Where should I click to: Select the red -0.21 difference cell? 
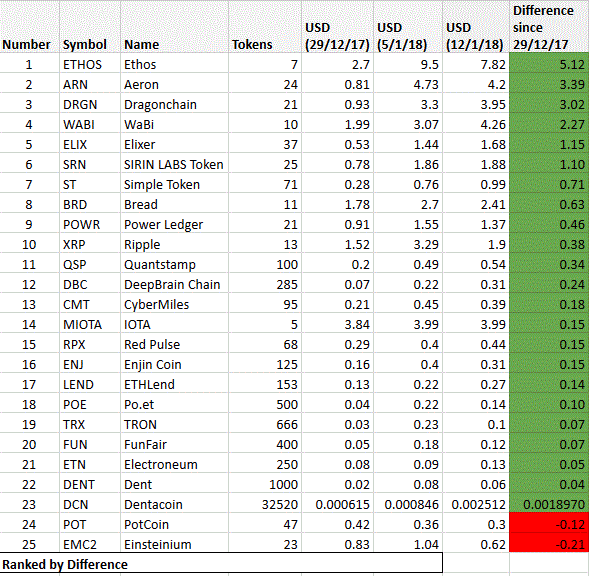549,544
